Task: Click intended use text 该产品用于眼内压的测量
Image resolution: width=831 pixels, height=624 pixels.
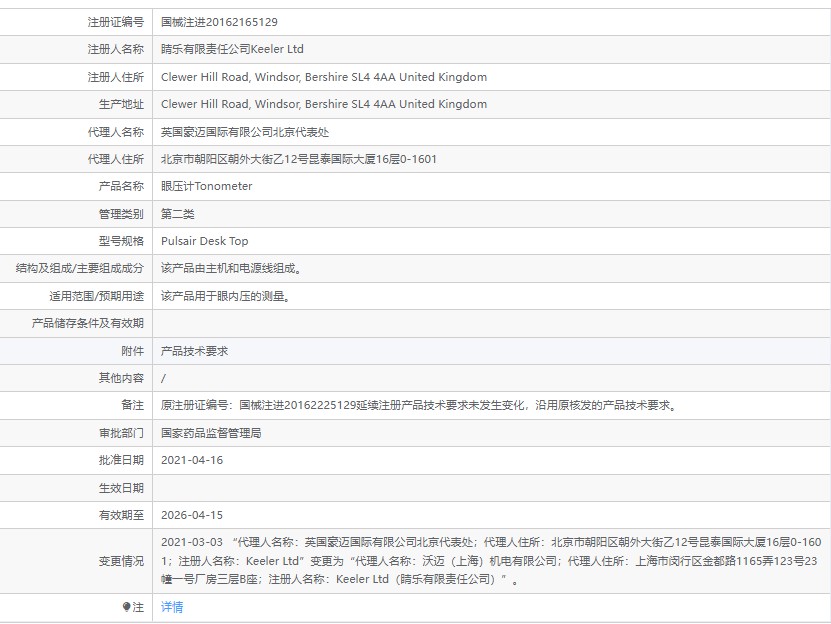Action: click(225, 296)
